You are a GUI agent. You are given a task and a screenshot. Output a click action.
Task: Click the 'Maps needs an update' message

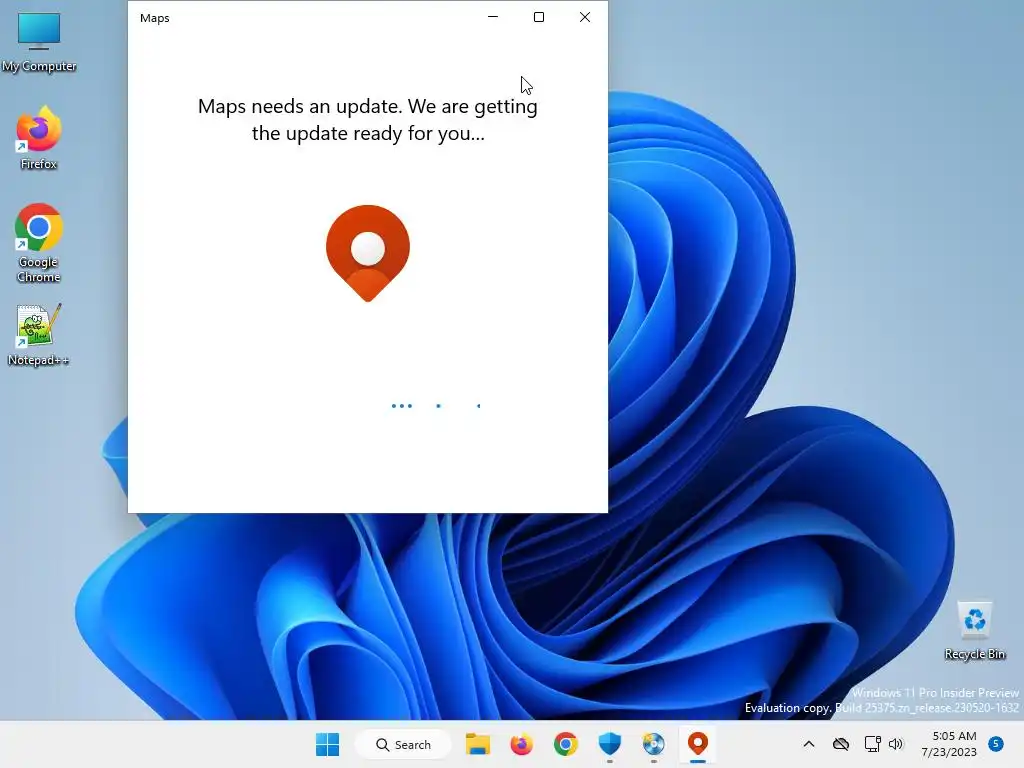[x=368, y=120]
